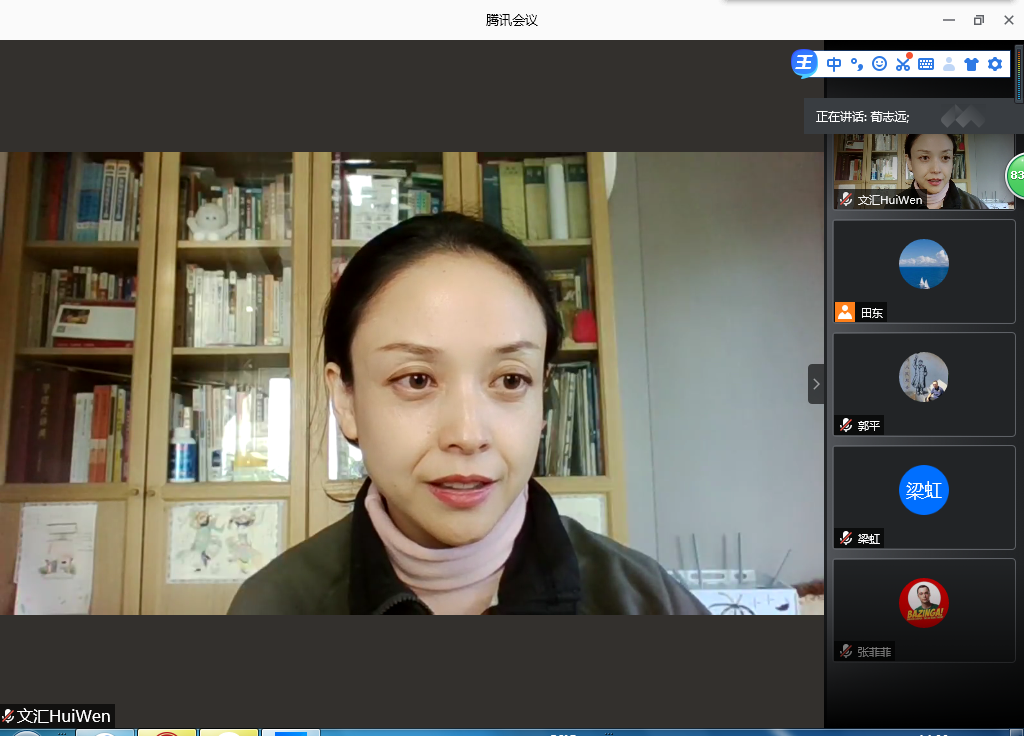
Task: Click the muted mic icon next to 郭平
Action: 846,425
